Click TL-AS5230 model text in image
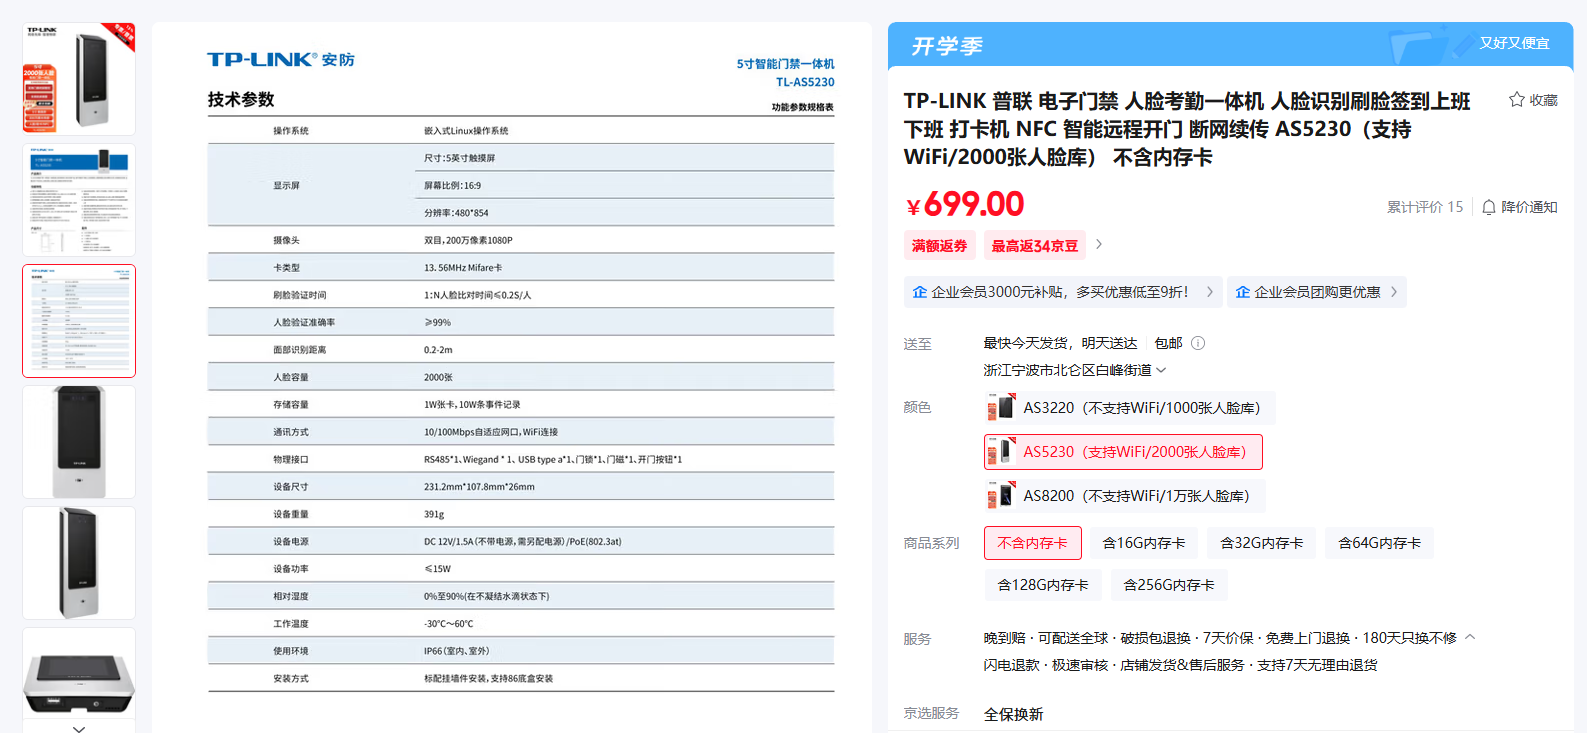1587x733 pixels. pyautogui.click(x=805, y=82)
